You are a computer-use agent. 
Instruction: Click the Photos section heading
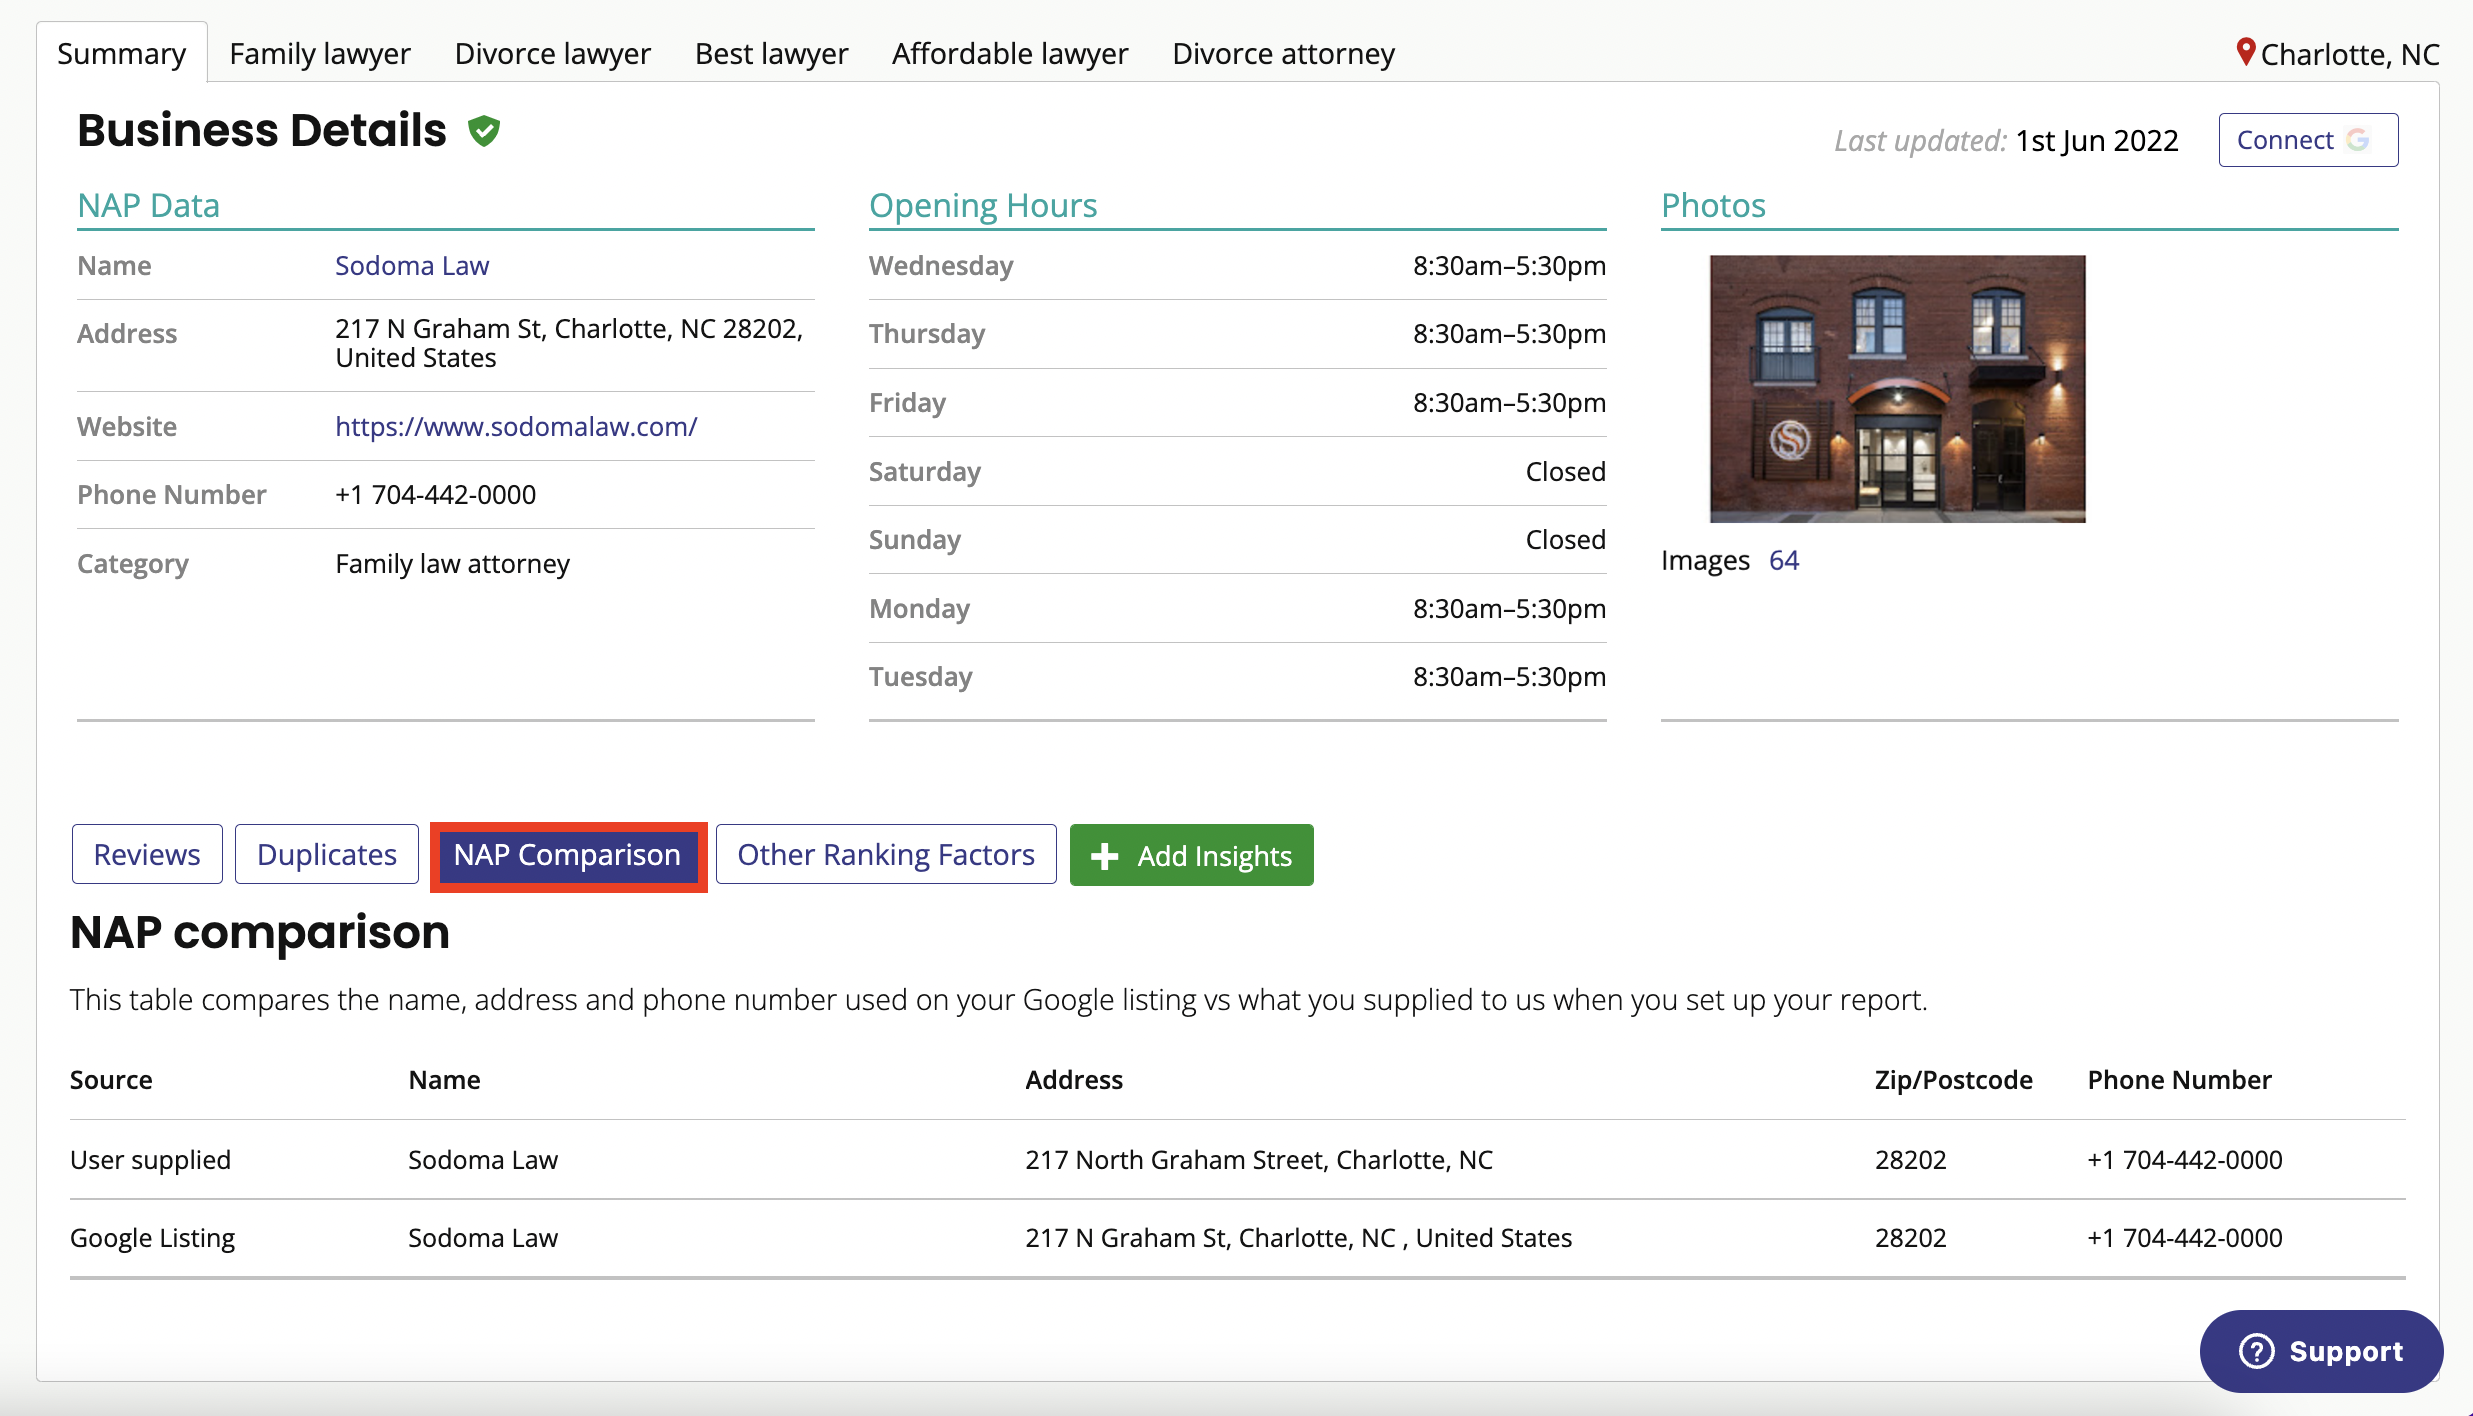[x=1713, y=205]
